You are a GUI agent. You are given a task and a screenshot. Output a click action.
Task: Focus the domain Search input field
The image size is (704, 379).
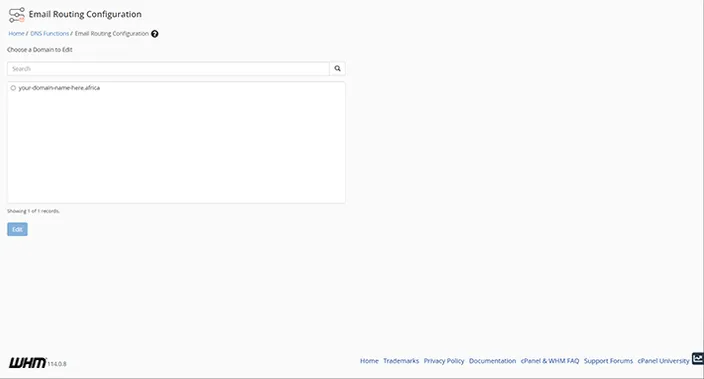[x=168, y=69]
